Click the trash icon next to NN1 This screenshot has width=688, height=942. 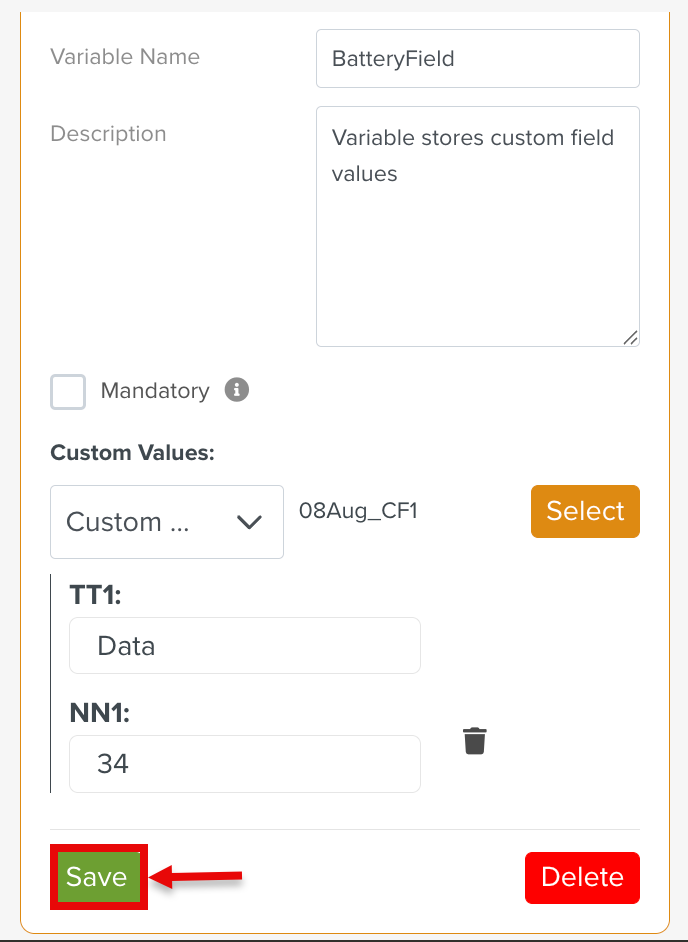click(x=475, y=741)
